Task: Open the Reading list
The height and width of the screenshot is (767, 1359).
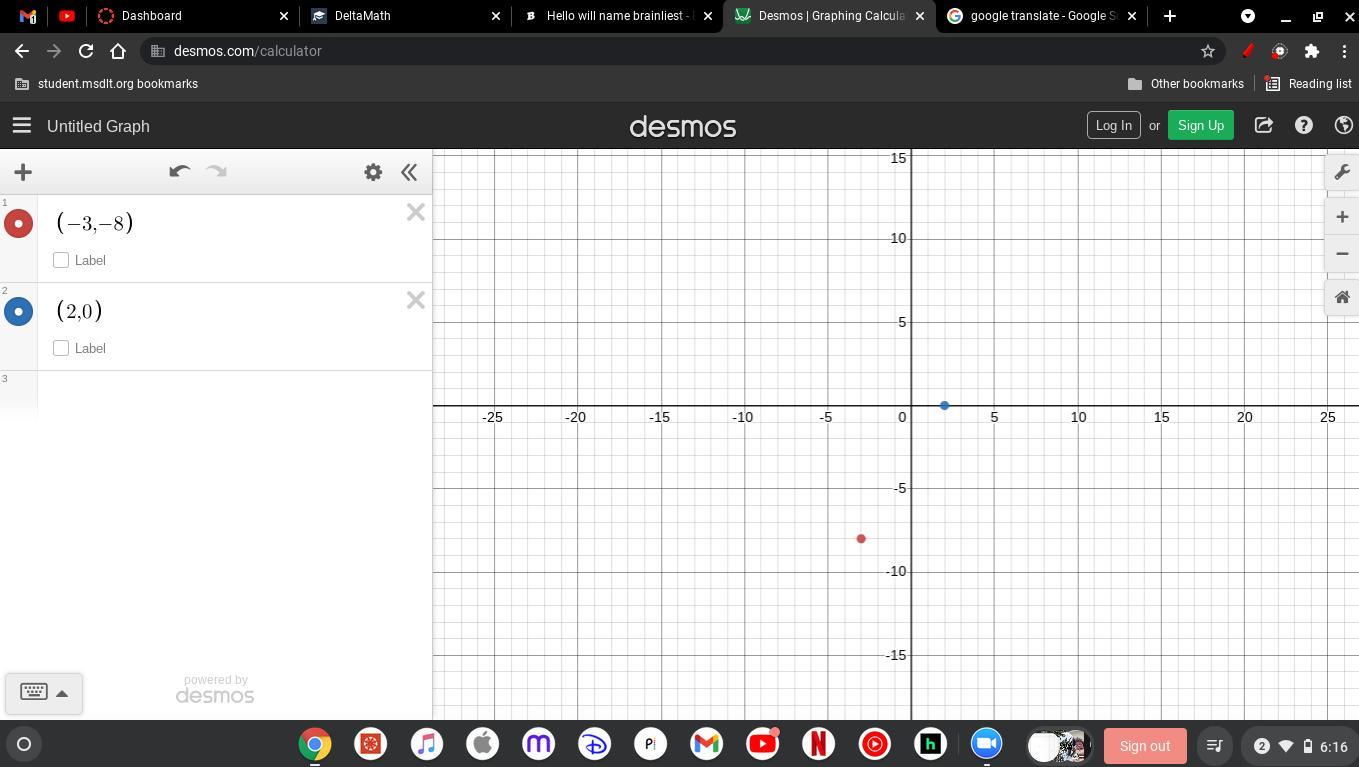Action: click(x=1309, y=84)
